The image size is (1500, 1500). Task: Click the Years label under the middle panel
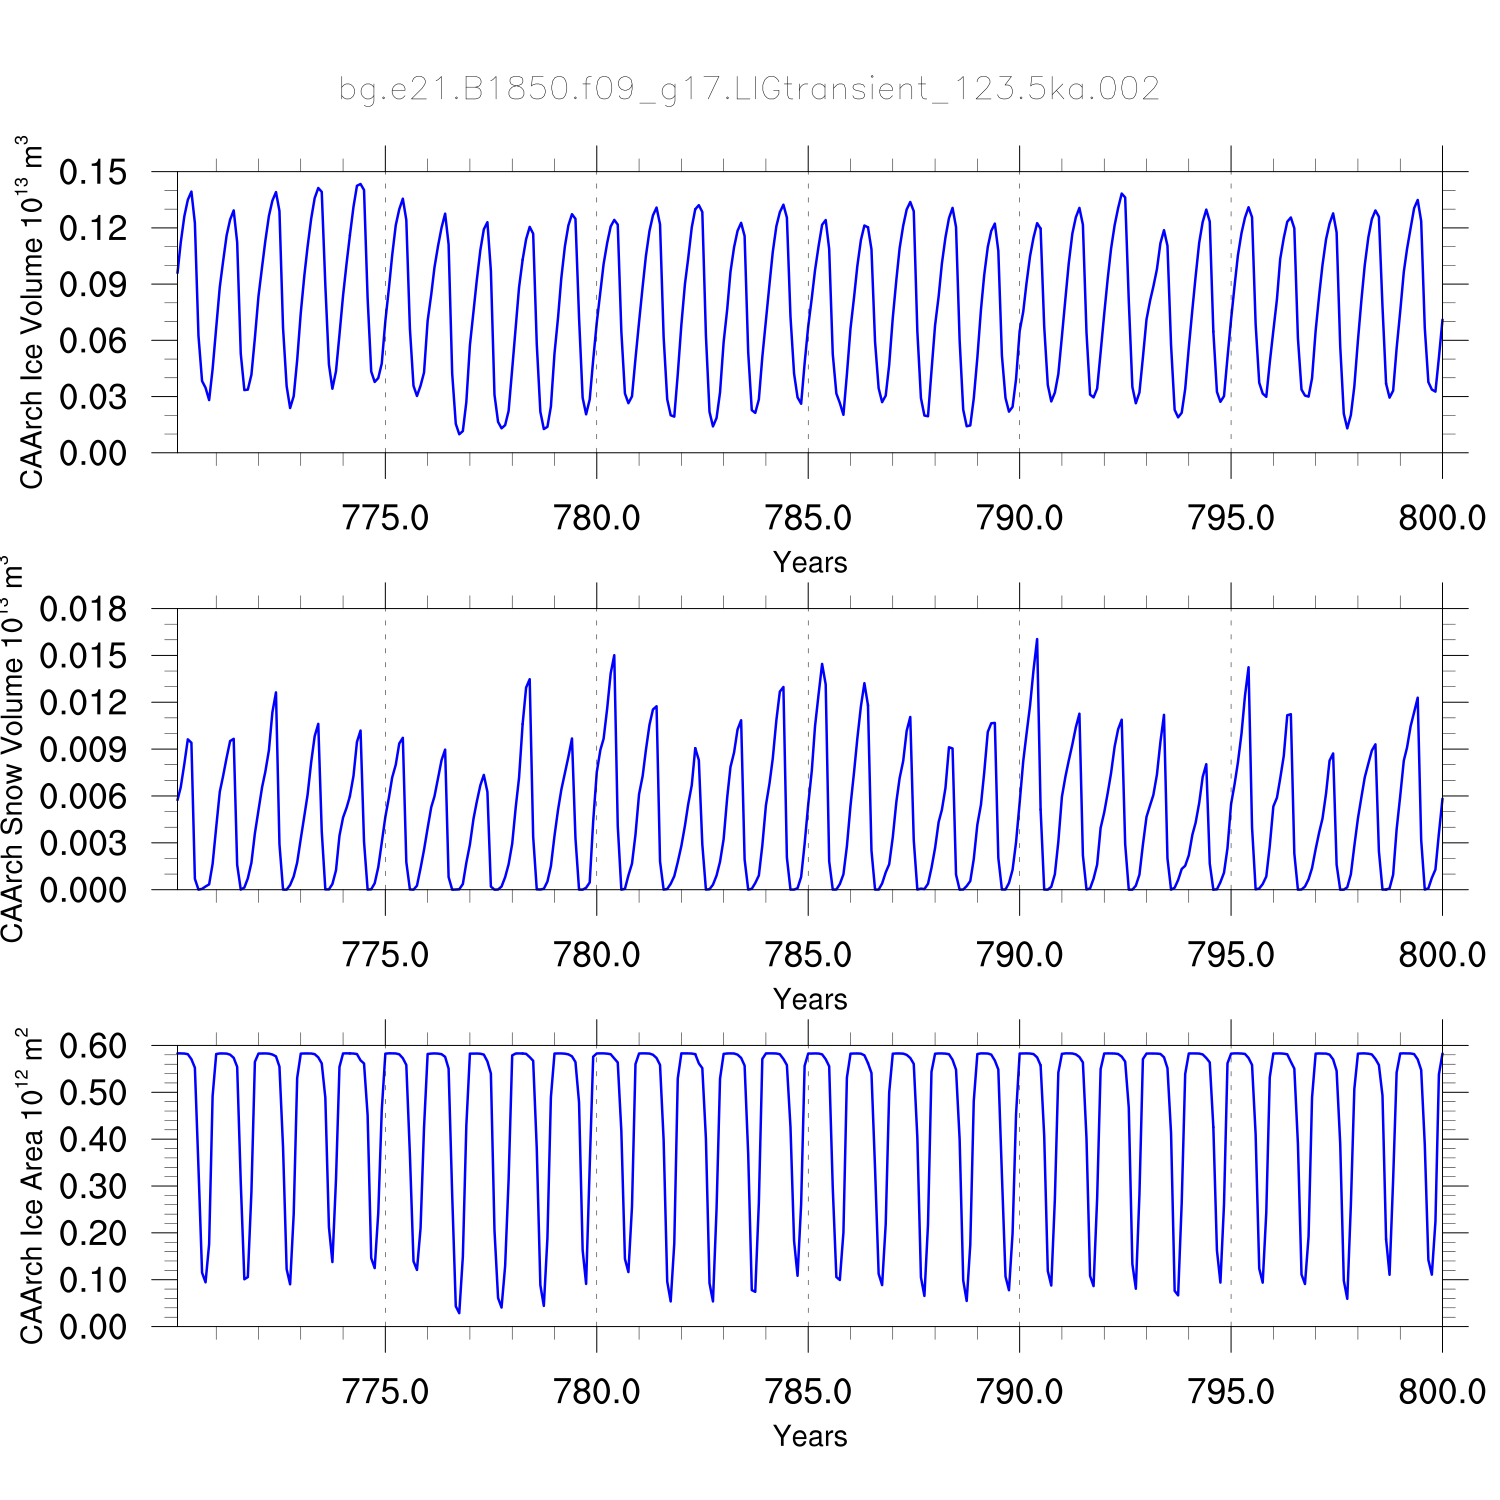(x=810, y=999)
